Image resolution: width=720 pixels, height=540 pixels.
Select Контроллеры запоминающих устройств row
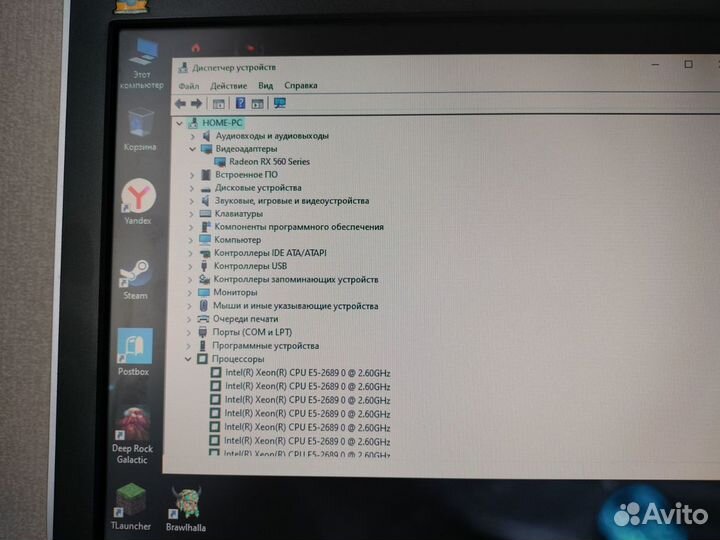(296, 279)
